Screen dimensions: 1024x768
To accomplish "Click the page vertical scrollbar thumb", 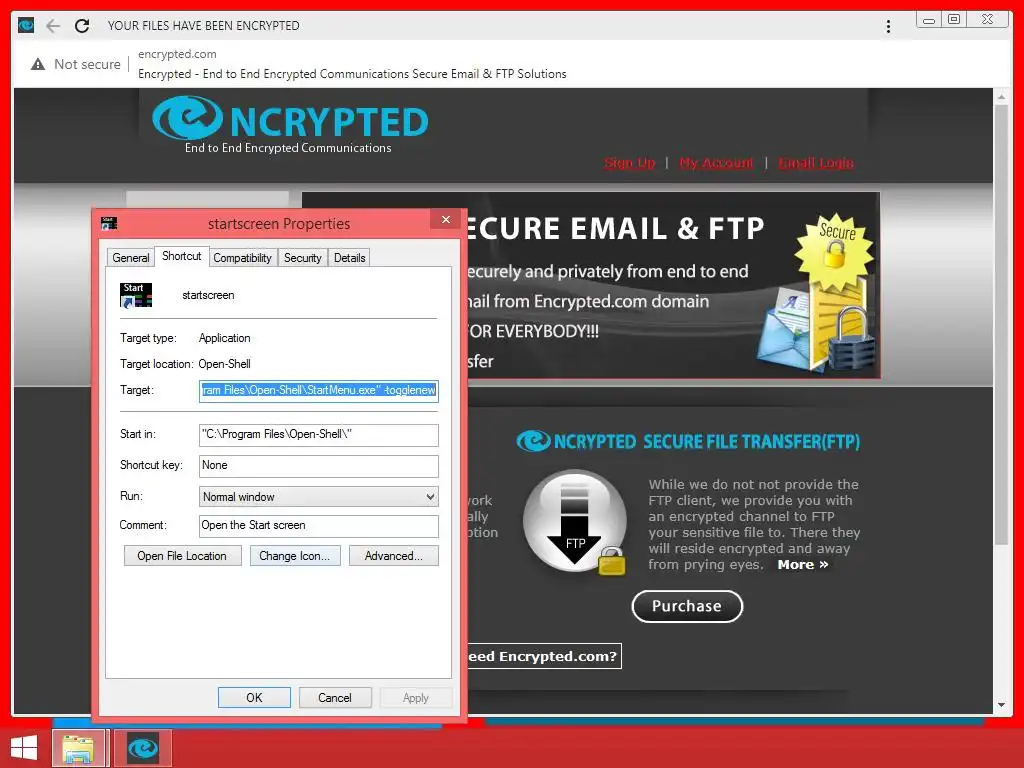I will click(x=1001, y=323).
